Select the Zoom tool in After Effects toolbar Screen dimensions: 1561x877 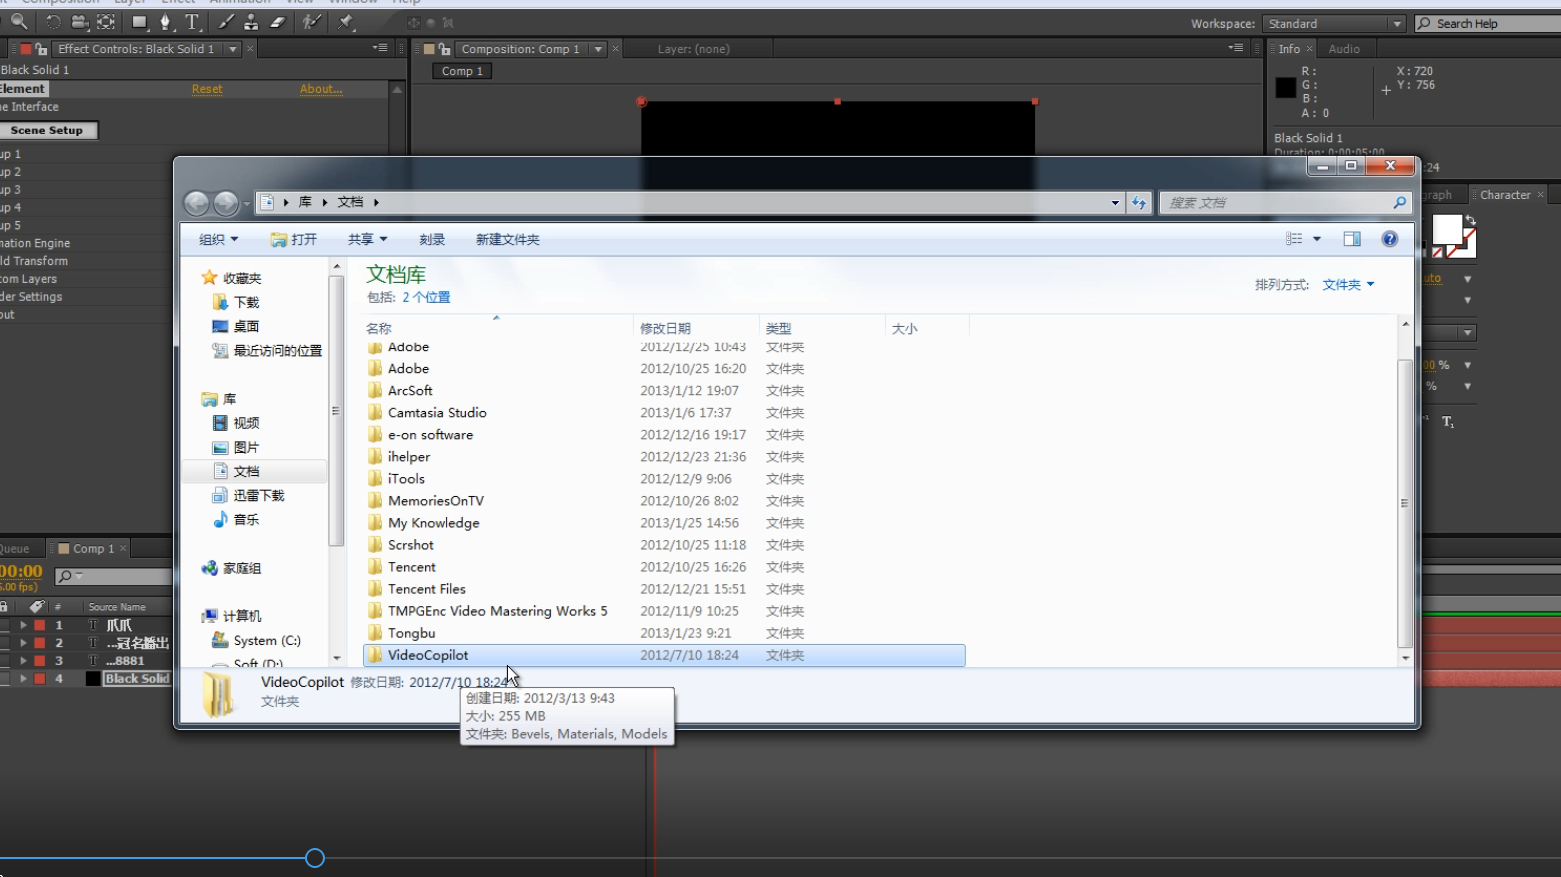click(19, 22)
